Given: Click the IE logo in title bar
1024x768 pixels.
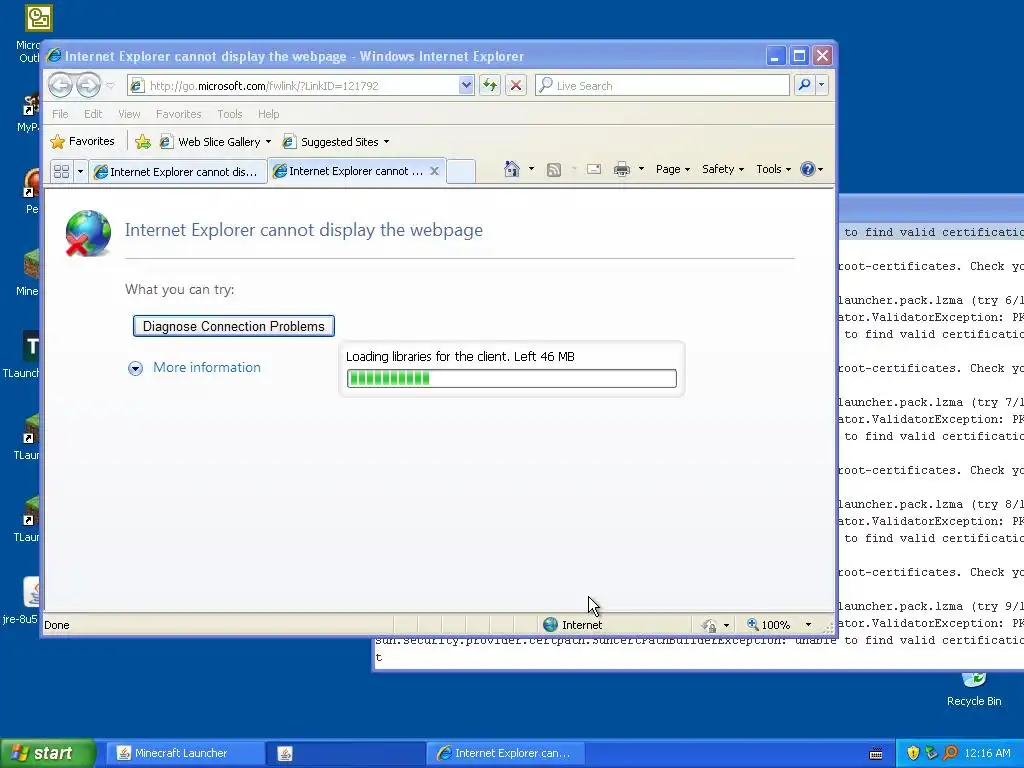Looking at the screenshot, I should pyautogui.click(x=54, y=56).
